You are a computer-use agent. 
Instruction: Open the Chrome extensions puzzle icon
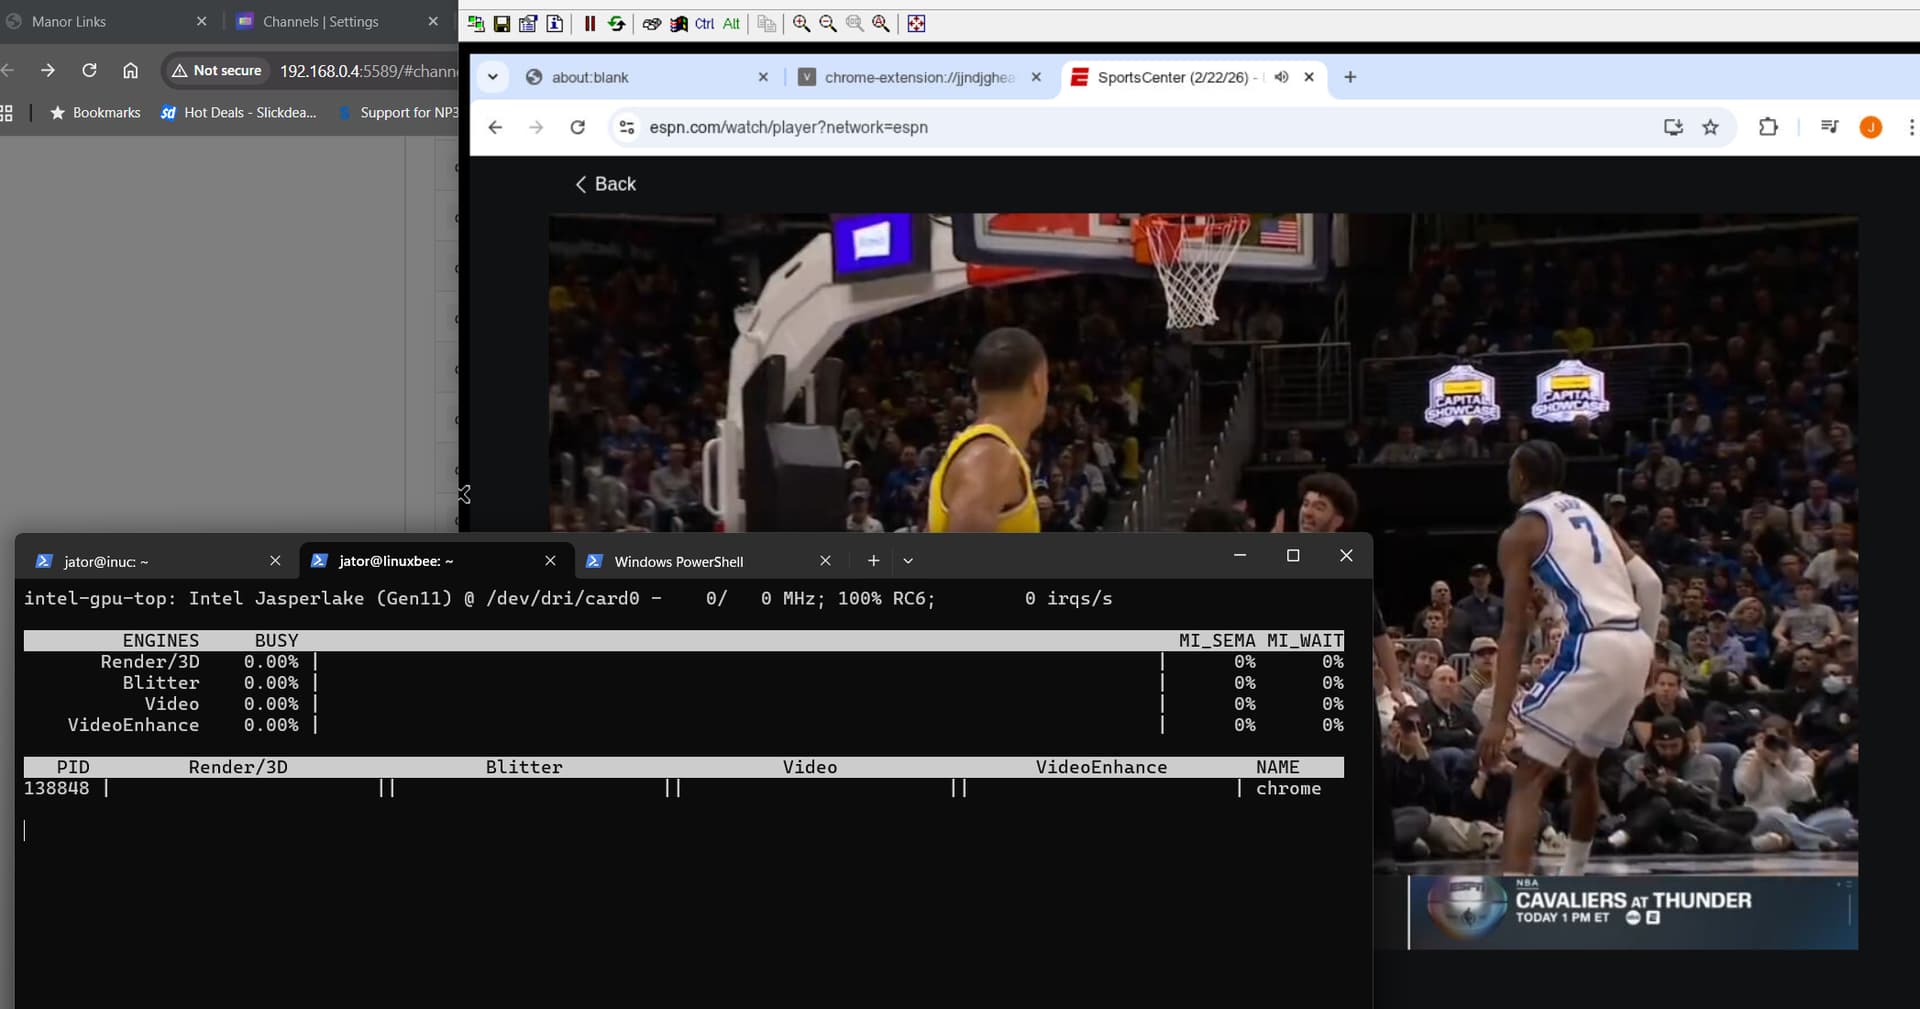(x=1768, y=127)
